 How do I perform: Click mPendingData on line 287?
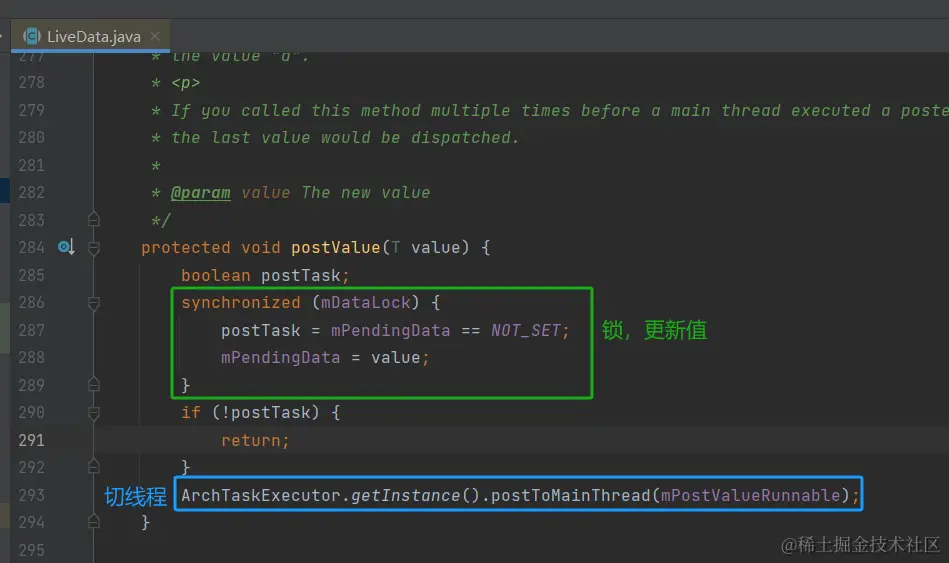coord(390,331)
